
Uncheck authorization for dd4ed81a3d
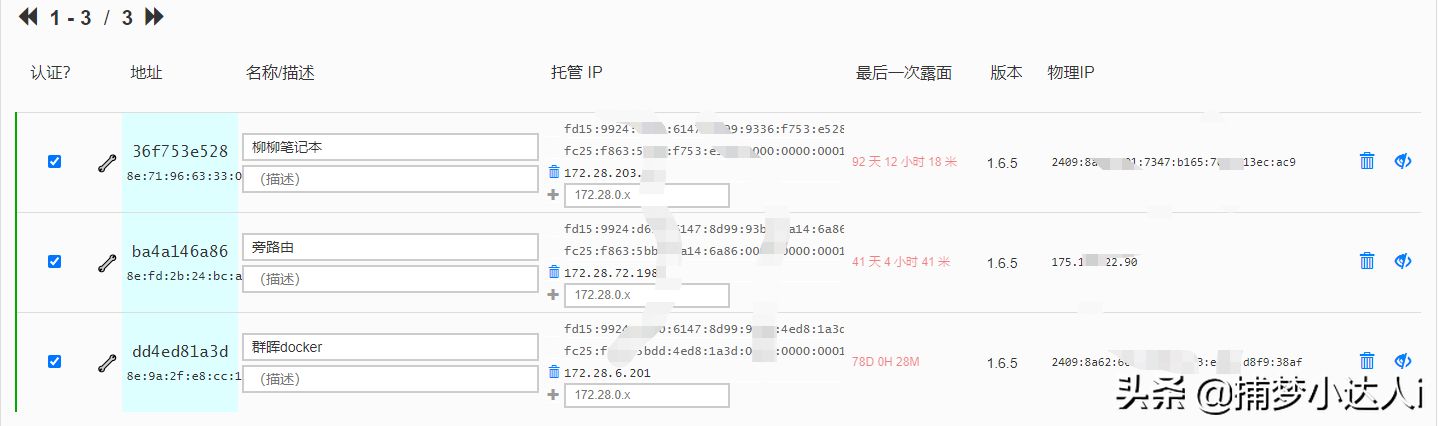(55, 361)
